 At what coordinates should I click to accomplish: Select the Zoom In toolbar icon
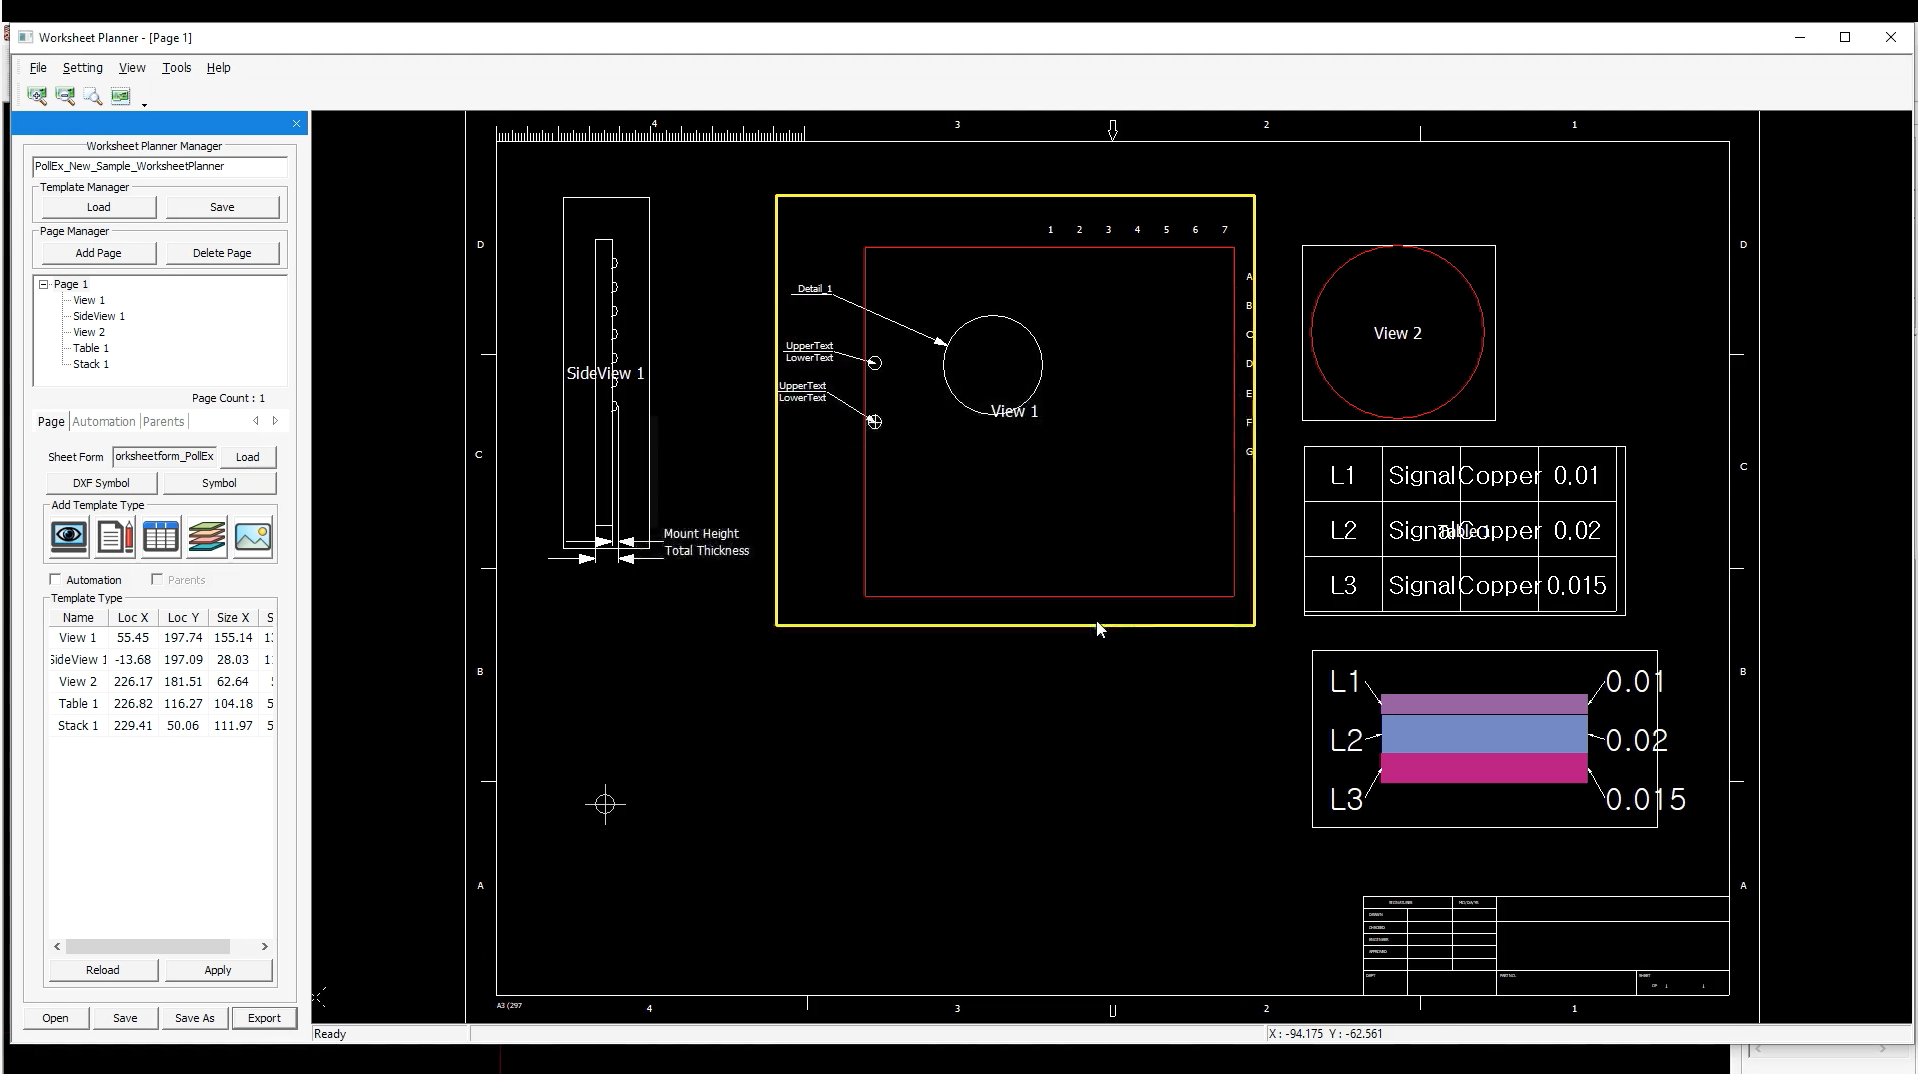point(37,96)
